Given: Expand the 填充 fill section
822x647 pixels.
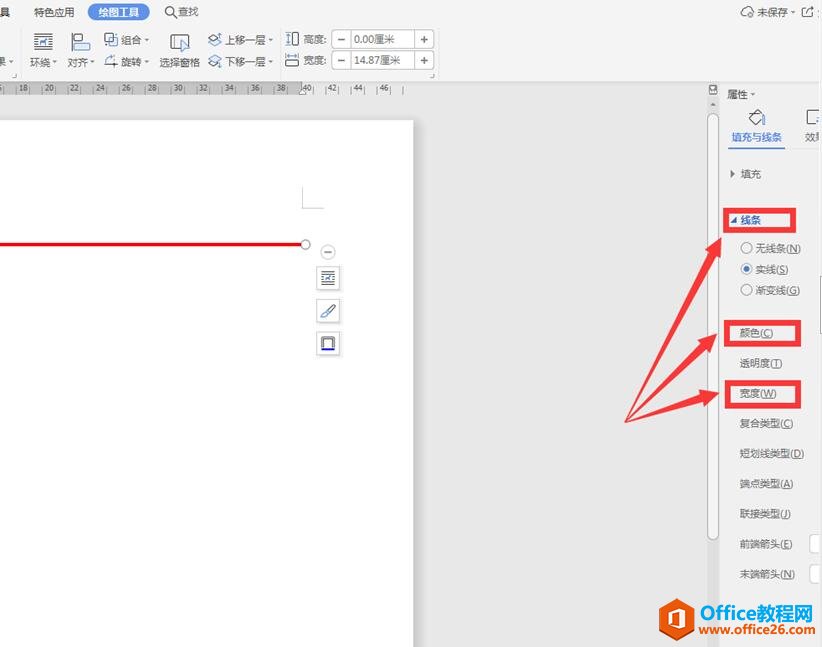Looking at the screenshot, I should 733,174.
